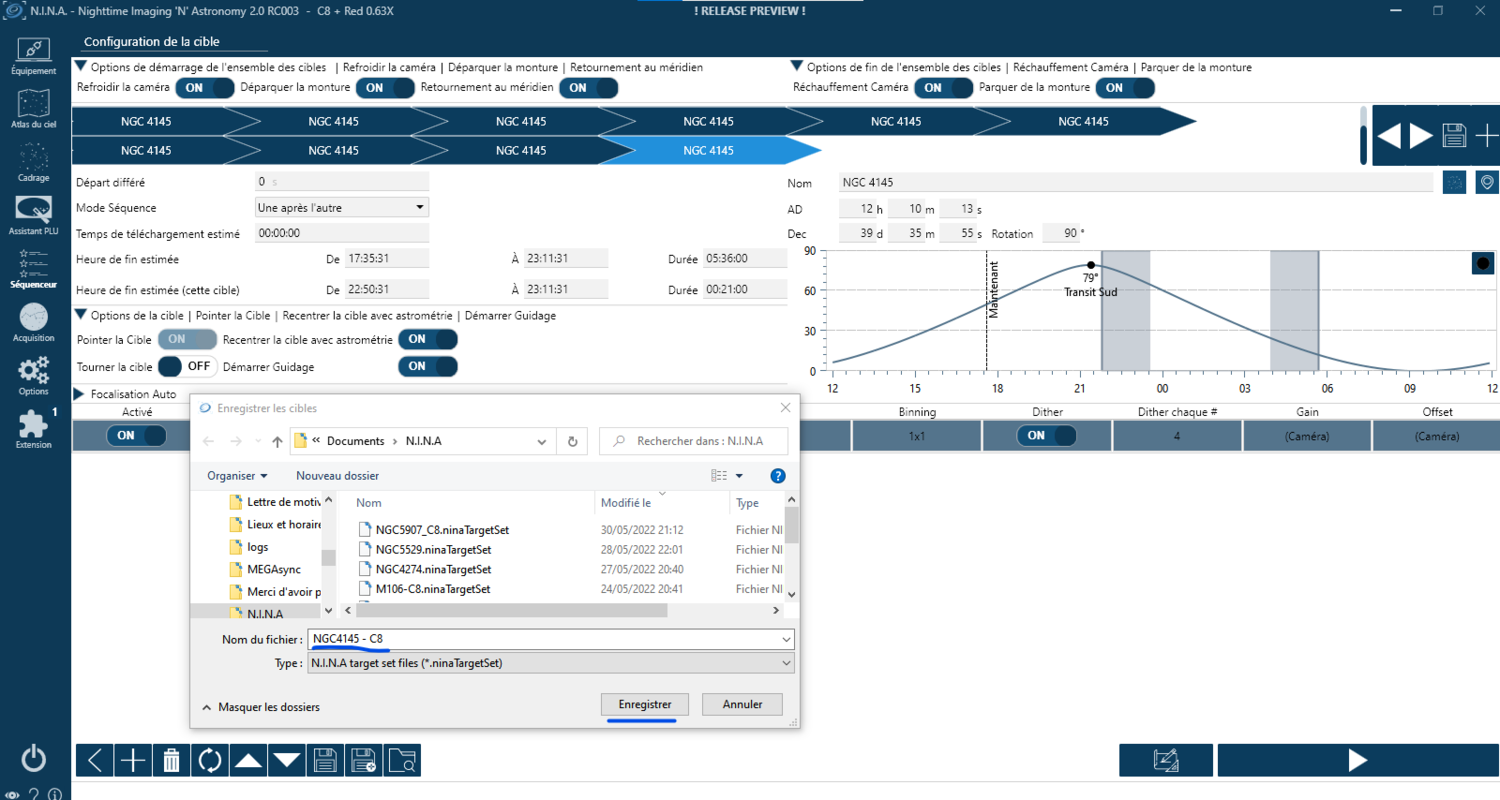1500x800 pixels.
Task: Open the Acquisition imaging view
Action: (34, 322)
